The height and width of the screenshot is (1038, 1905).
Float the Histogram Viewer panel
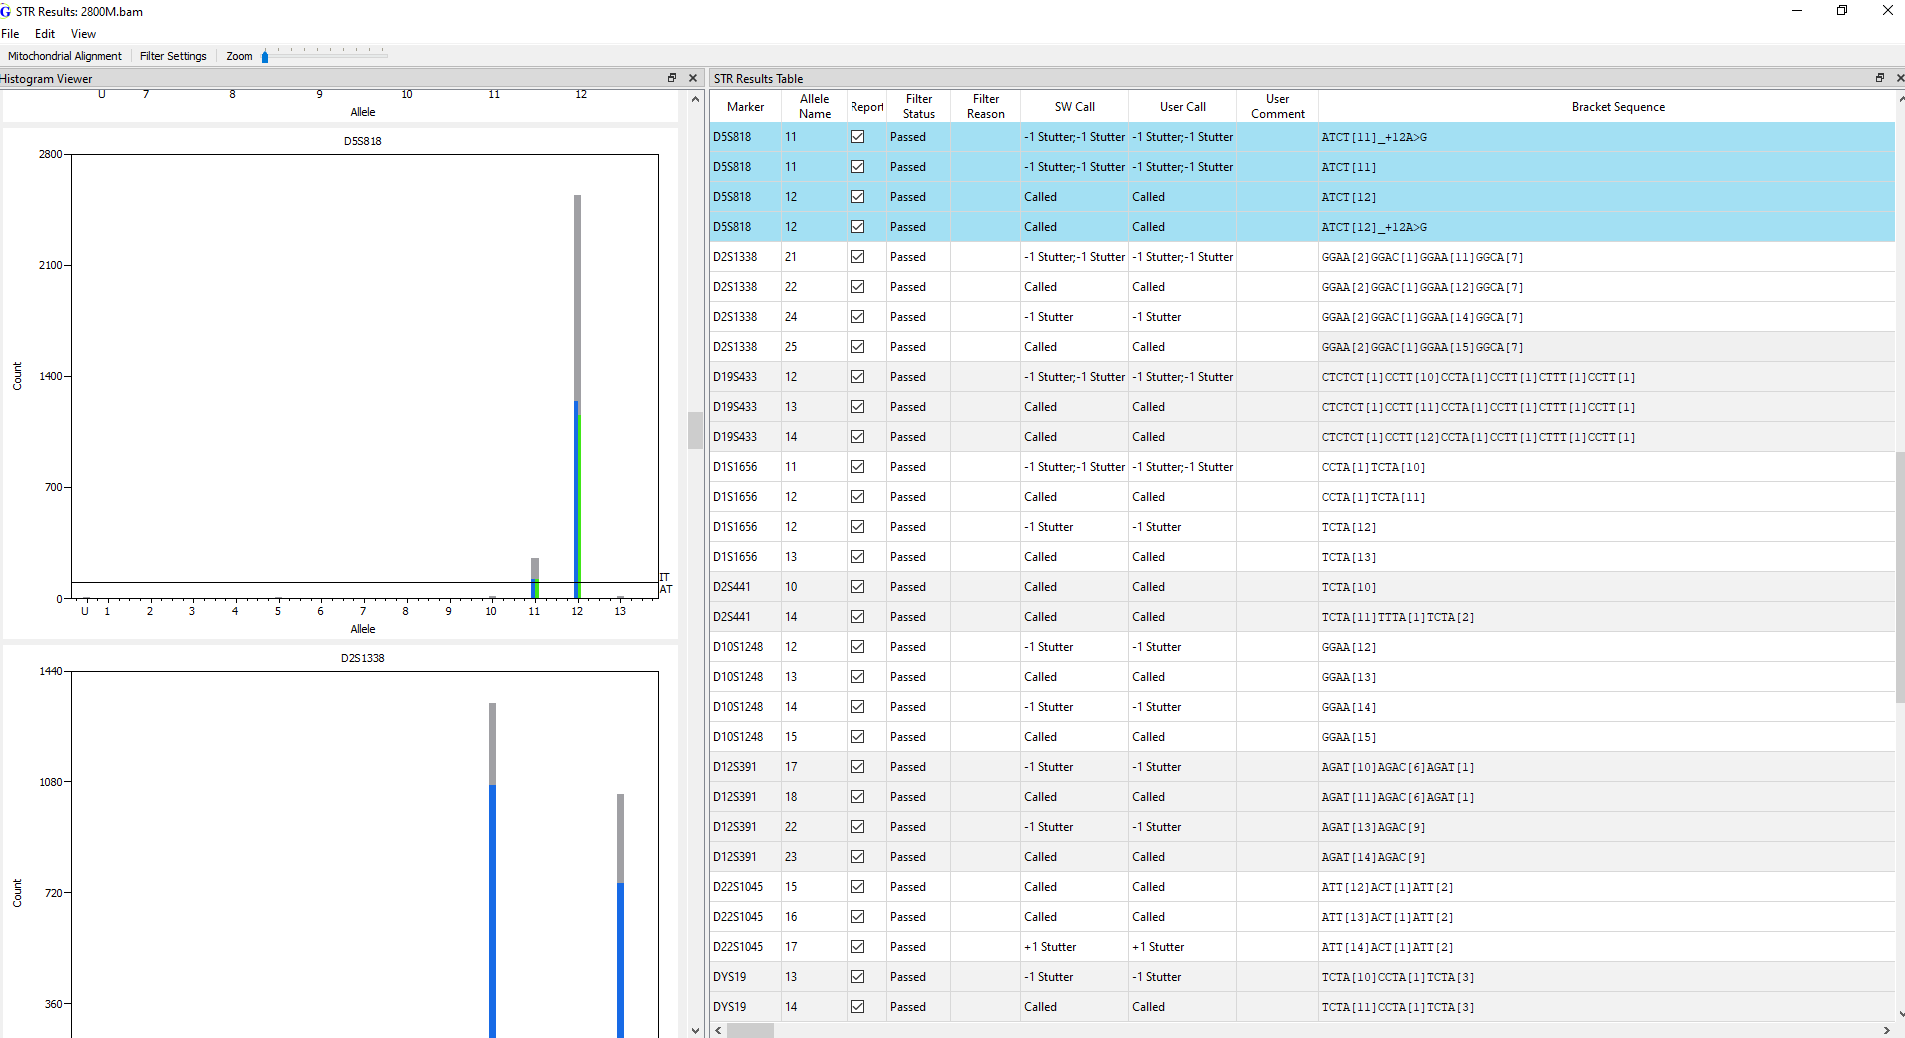(672, 78)
